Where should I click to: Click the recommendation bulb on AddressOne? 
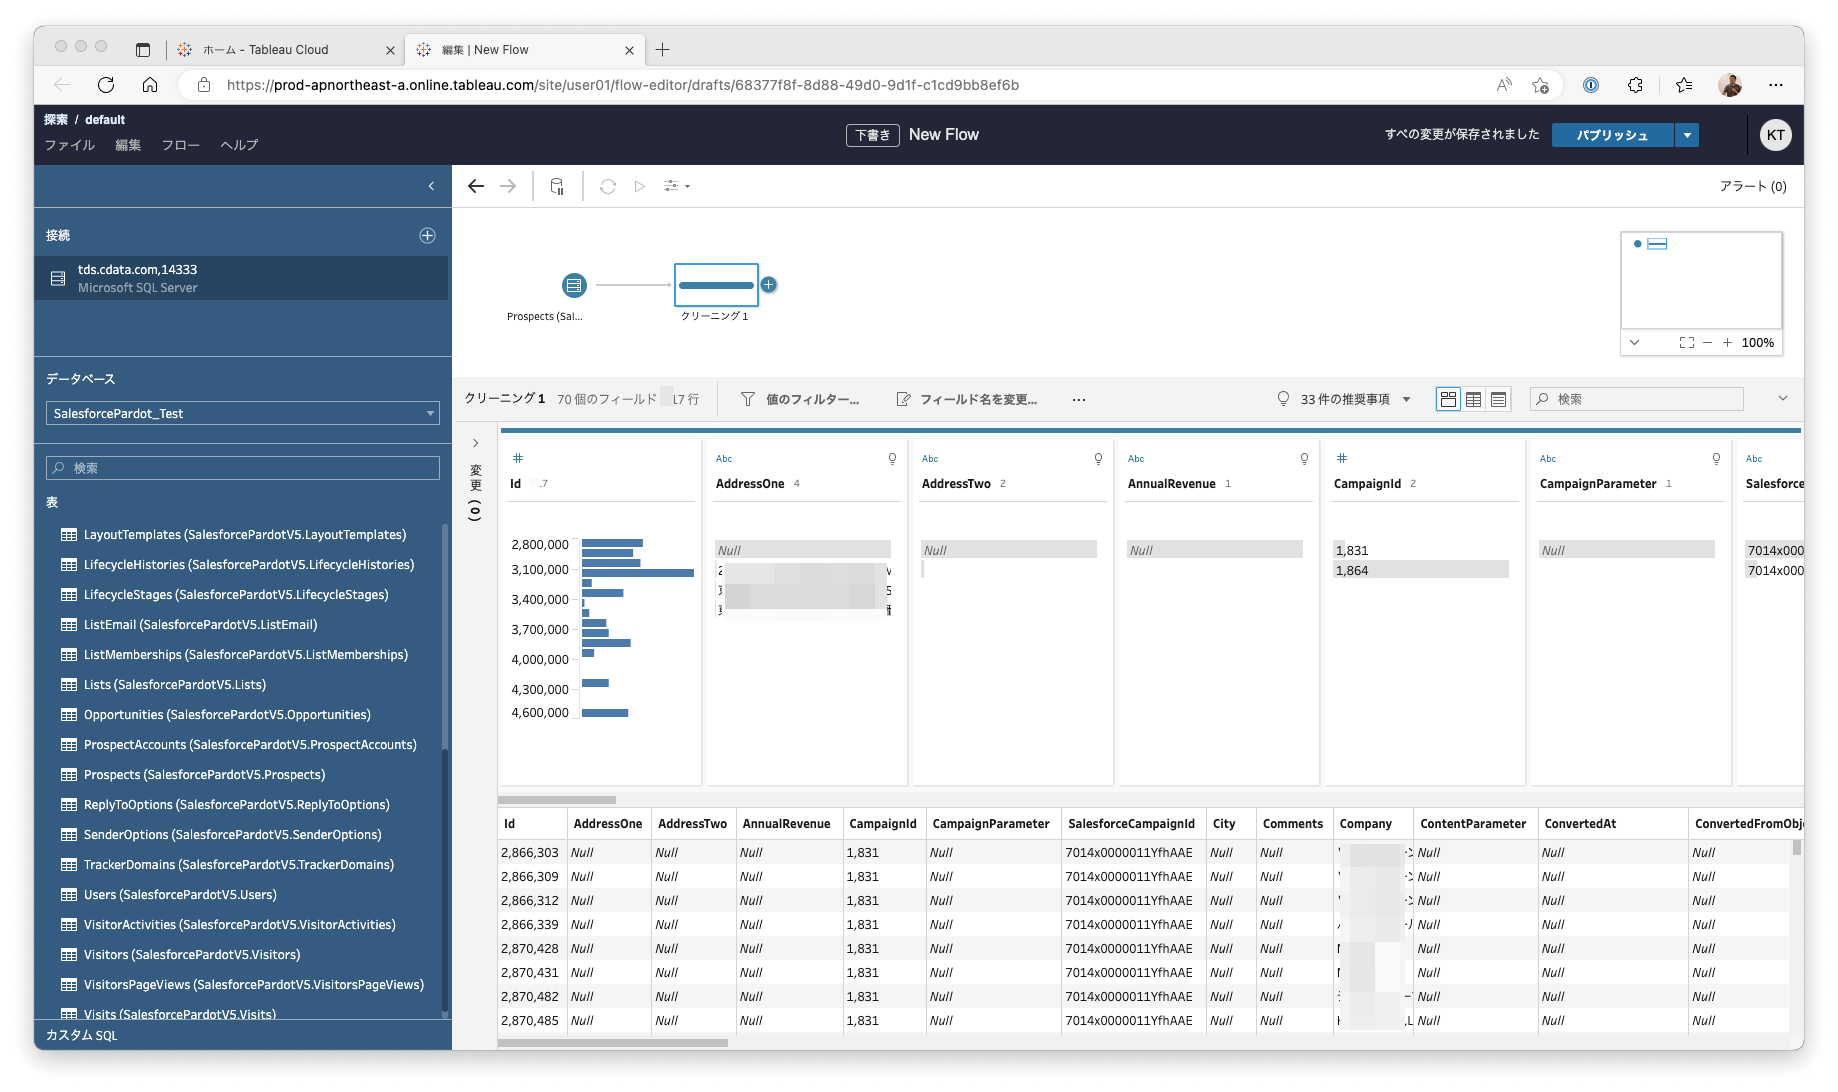click(892, 459)
